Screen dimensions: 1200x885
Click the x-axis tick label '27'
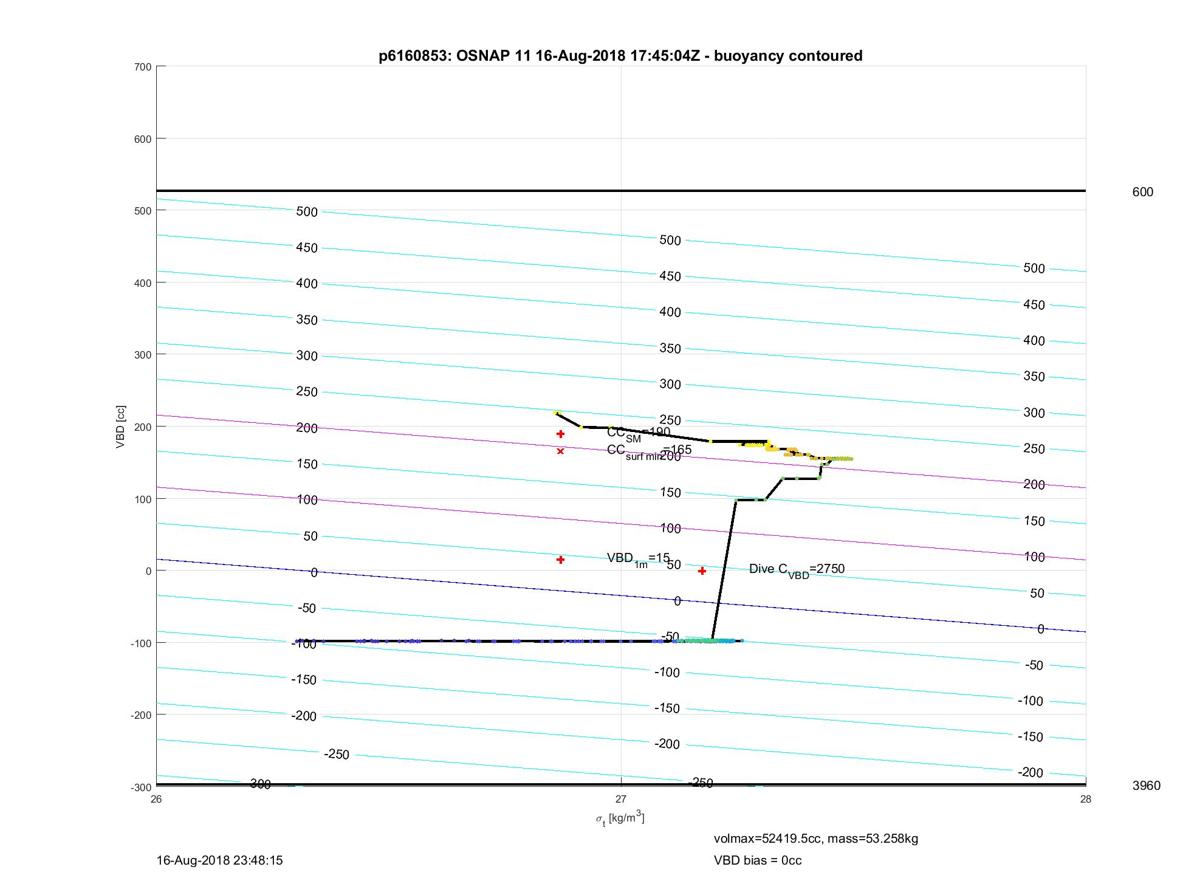coord(621,798)
